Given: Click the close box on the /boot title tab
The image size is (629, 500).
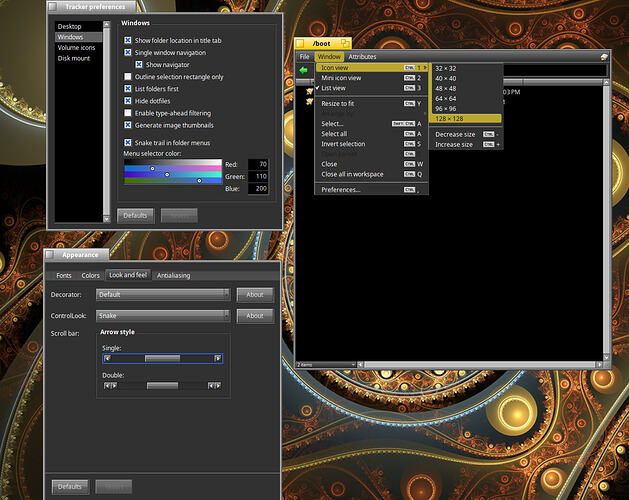Looking at the screenshot, I should (x=300, y=43).
